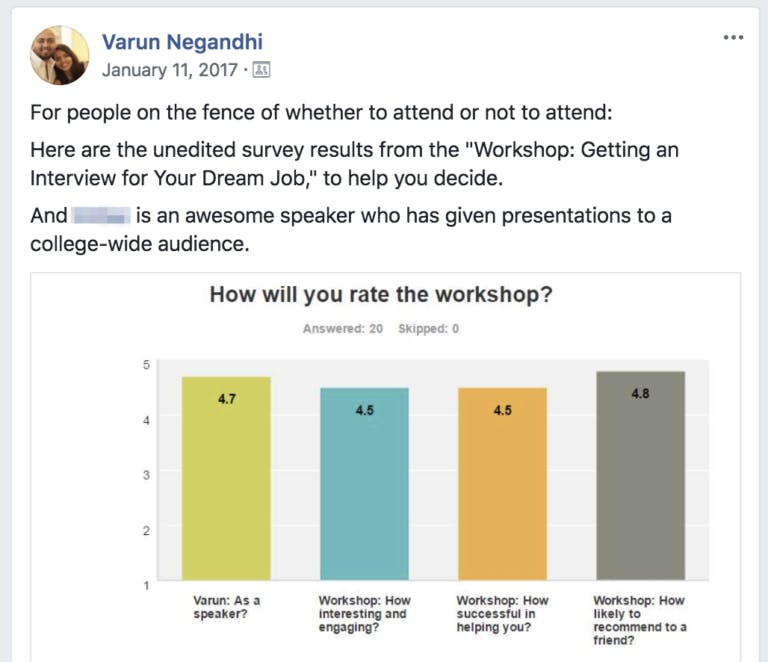Click the 'Varun: As a speaker?' axis label
Image resolution: width=768 pixels, height=662 pixels.
tap(227, 607)
